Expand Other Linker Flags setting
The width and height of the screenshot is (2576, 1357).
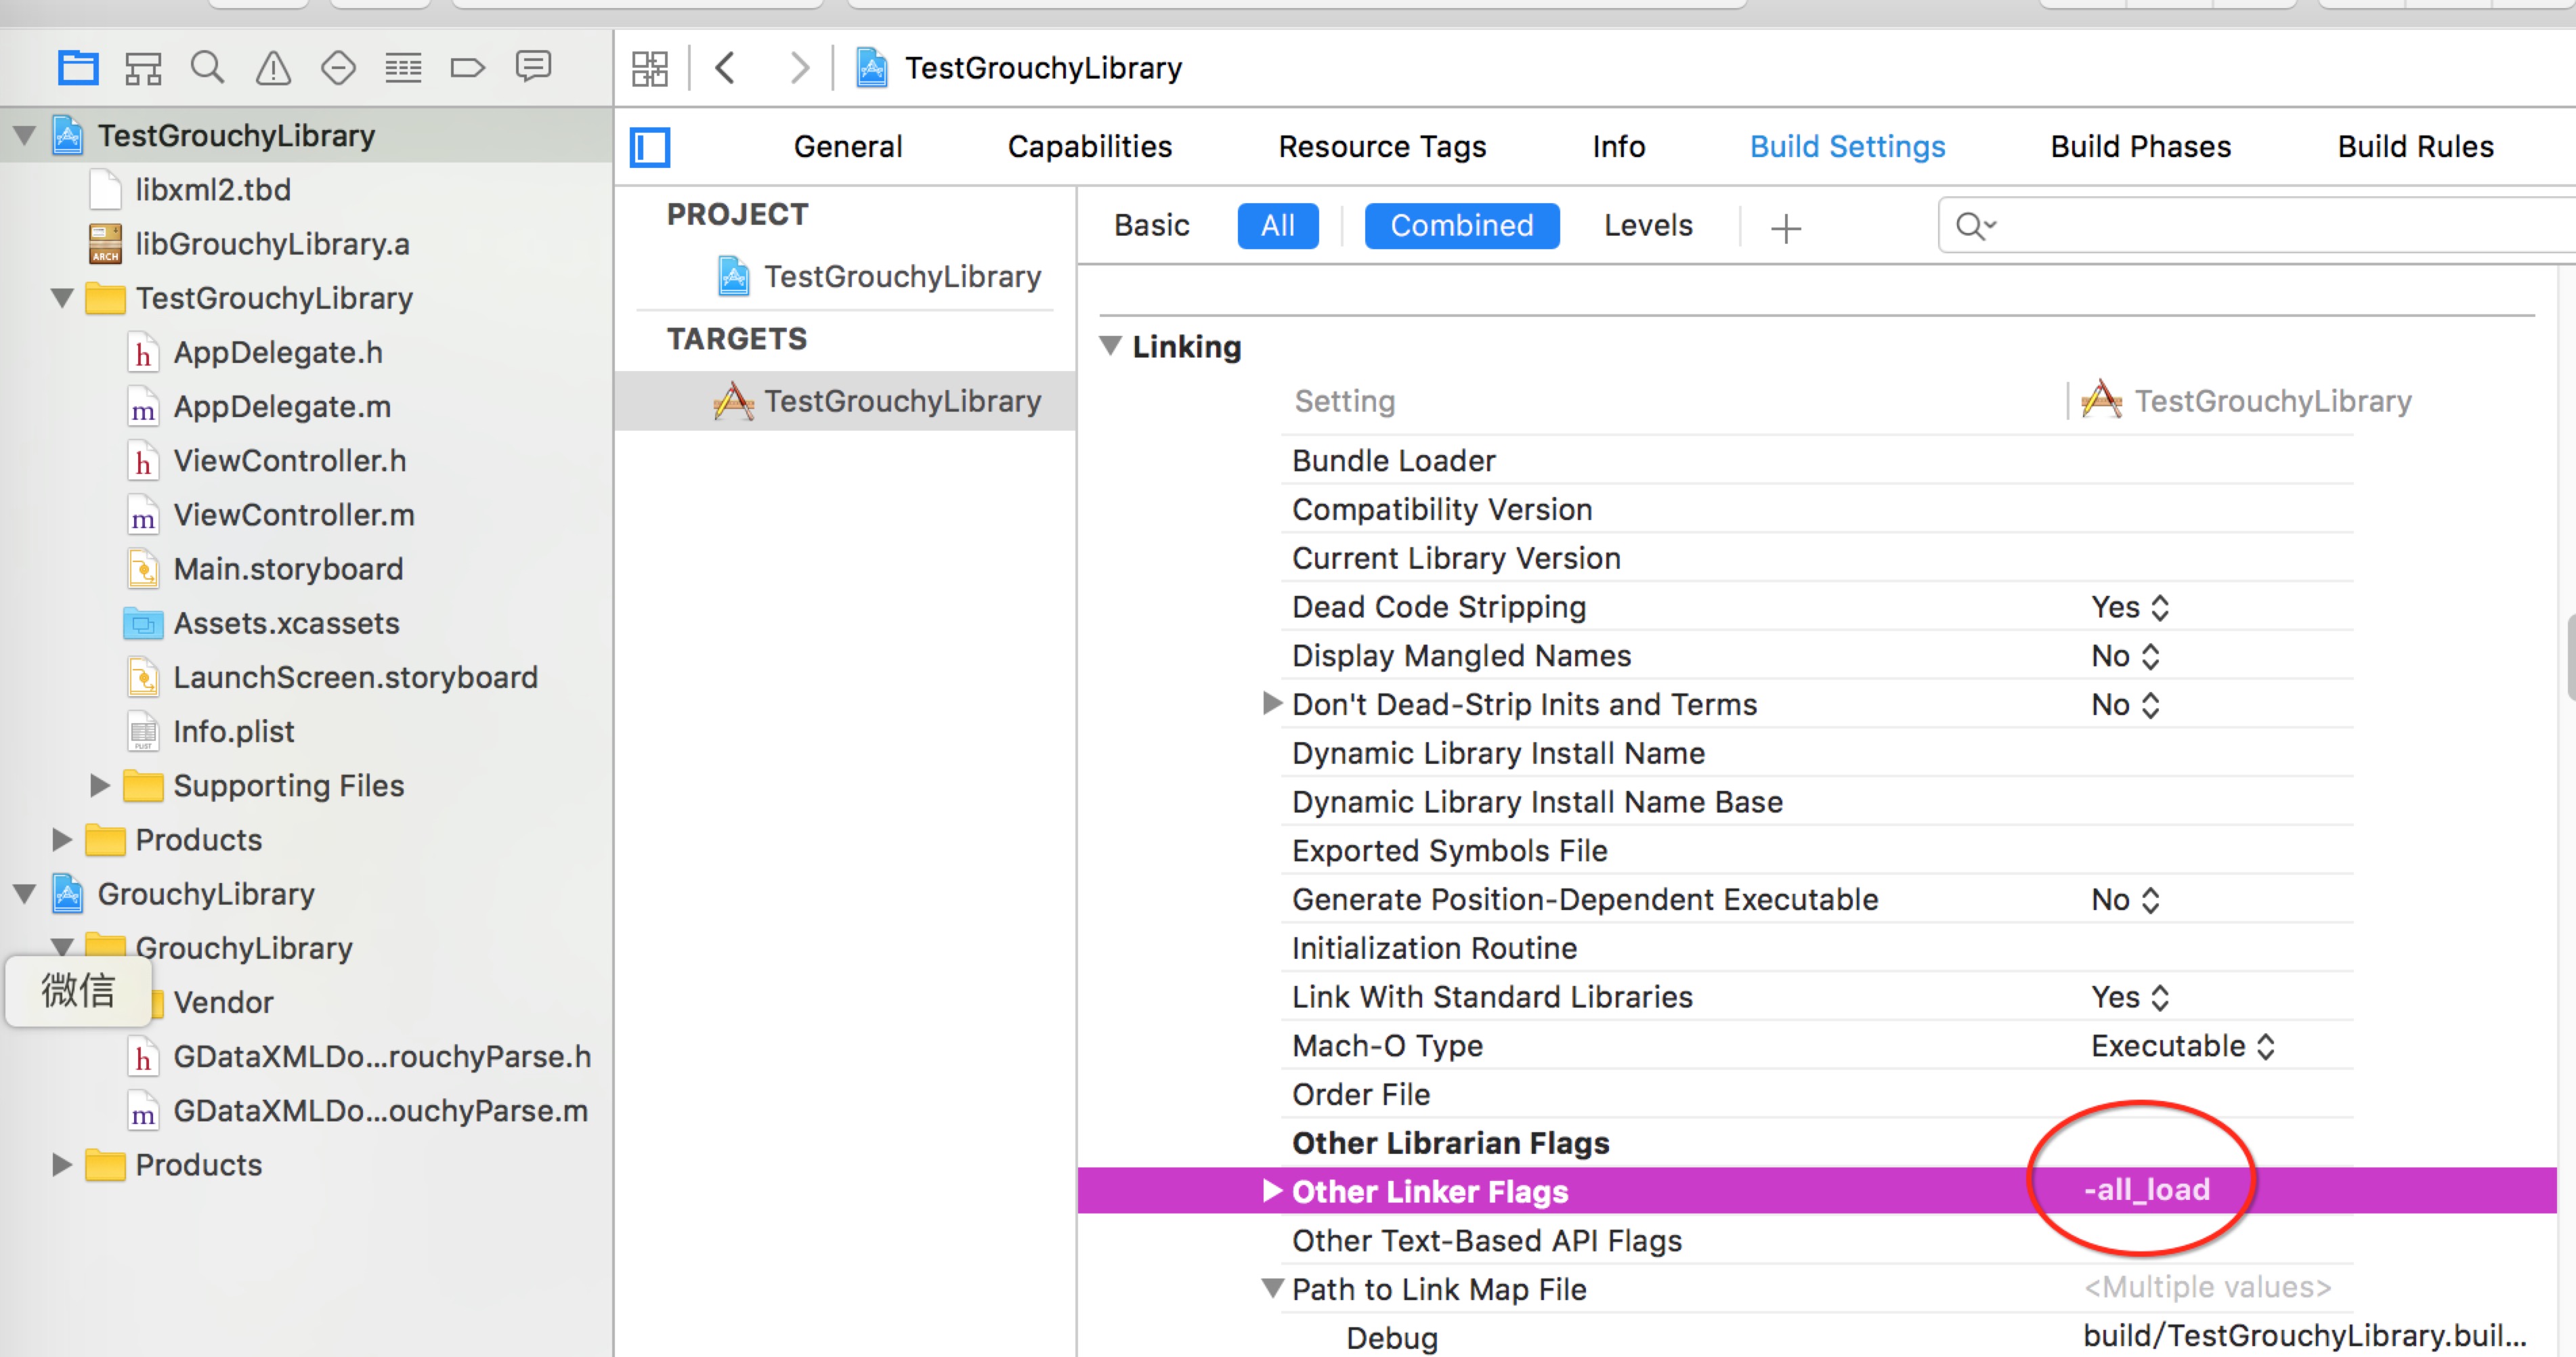click(1271, 1190)
